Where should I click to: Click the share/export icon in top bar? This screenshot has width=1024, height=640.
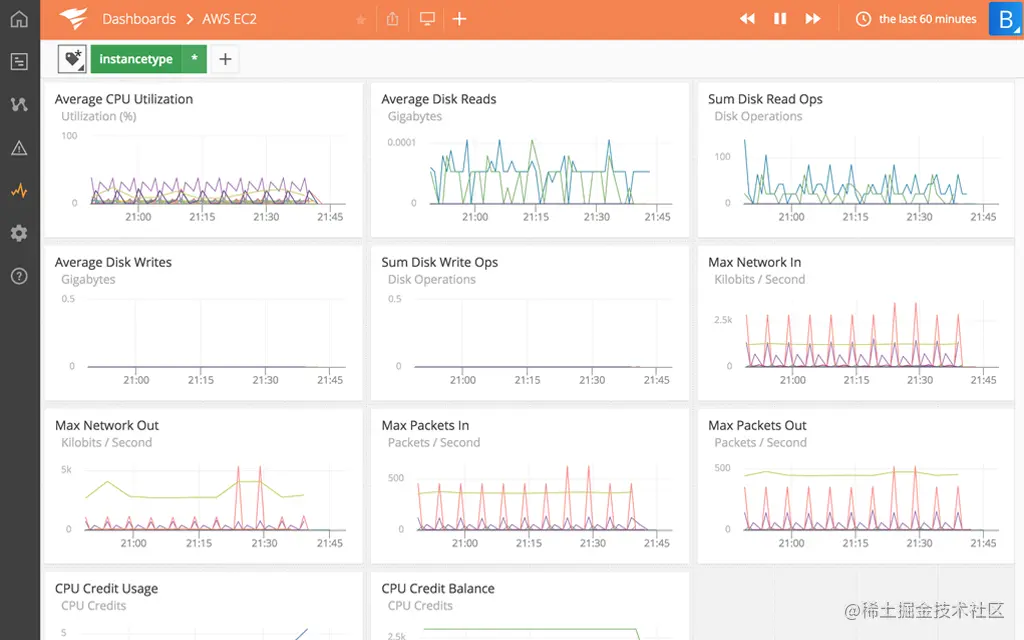tap(392, 18)
